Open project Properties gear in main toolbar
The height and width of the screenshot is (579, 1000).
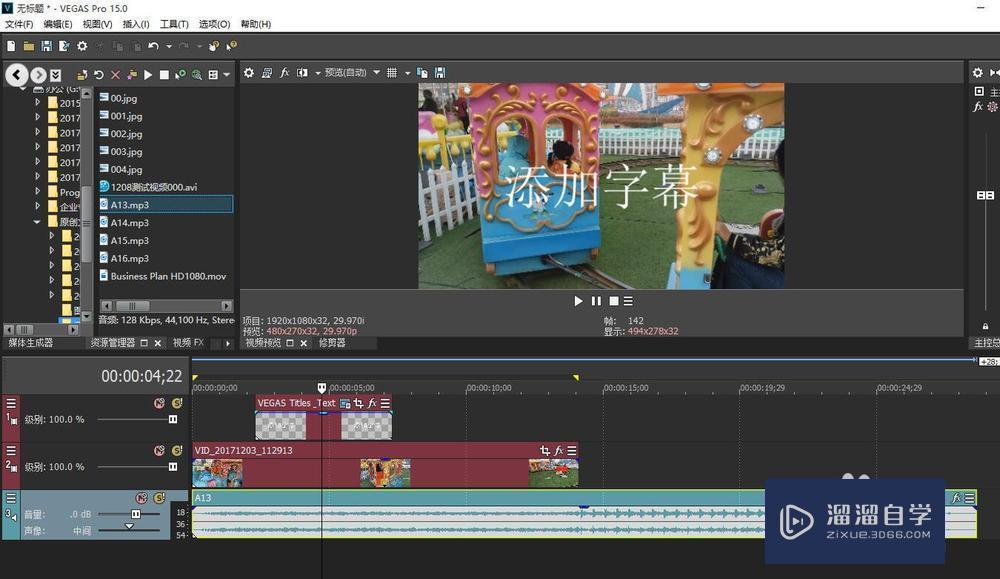click(82, 46)
